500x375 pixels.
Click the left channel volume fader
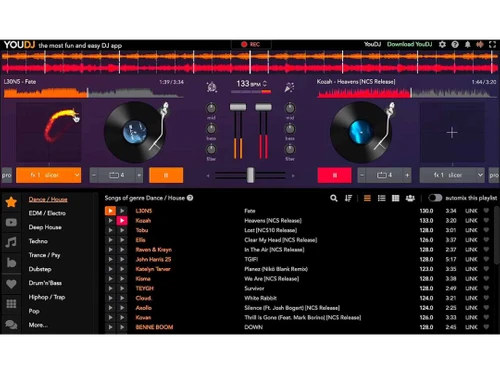238,107
